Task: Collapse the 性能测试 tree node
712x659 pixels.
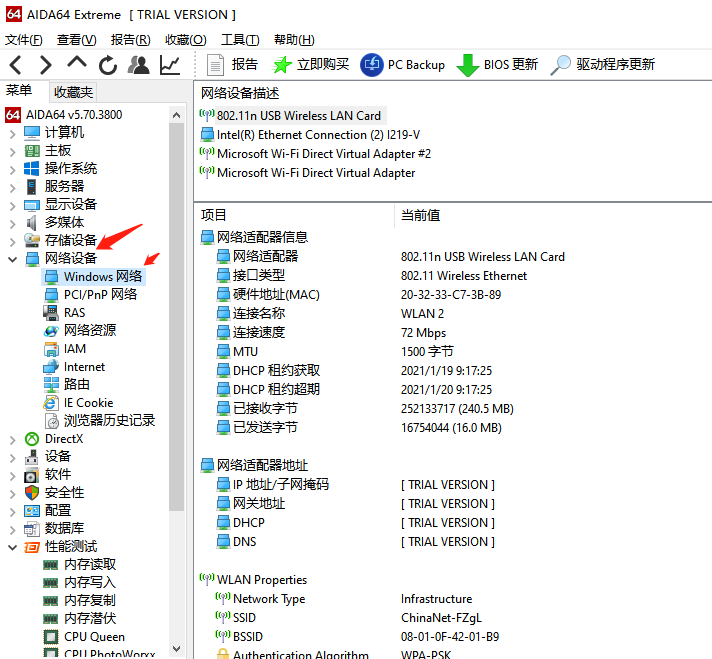Action: (12, 547)
